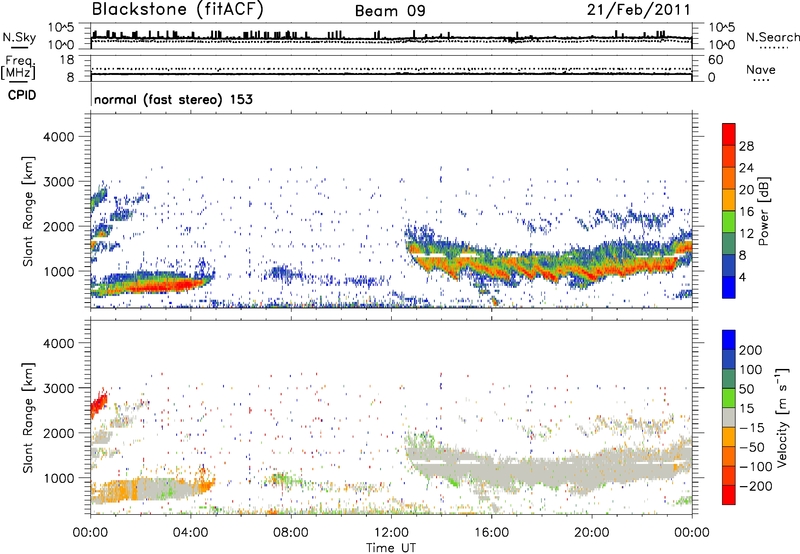800x554 pixels.
Task: Select the "N.Search" legend label
Action: tap(772, 37)
